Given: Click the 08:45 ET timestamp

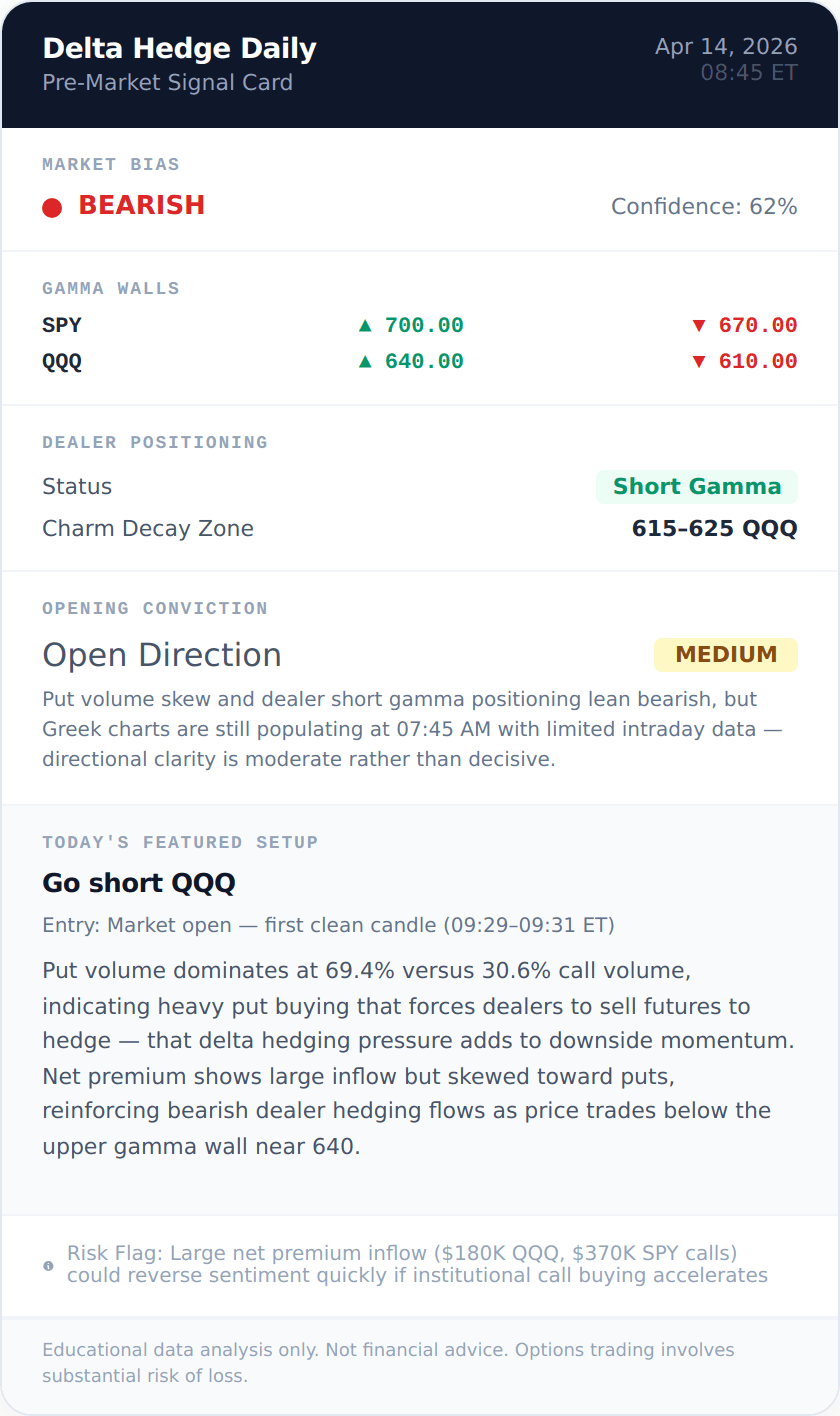Looking at the screenshot, I should (x=749, y=73).
